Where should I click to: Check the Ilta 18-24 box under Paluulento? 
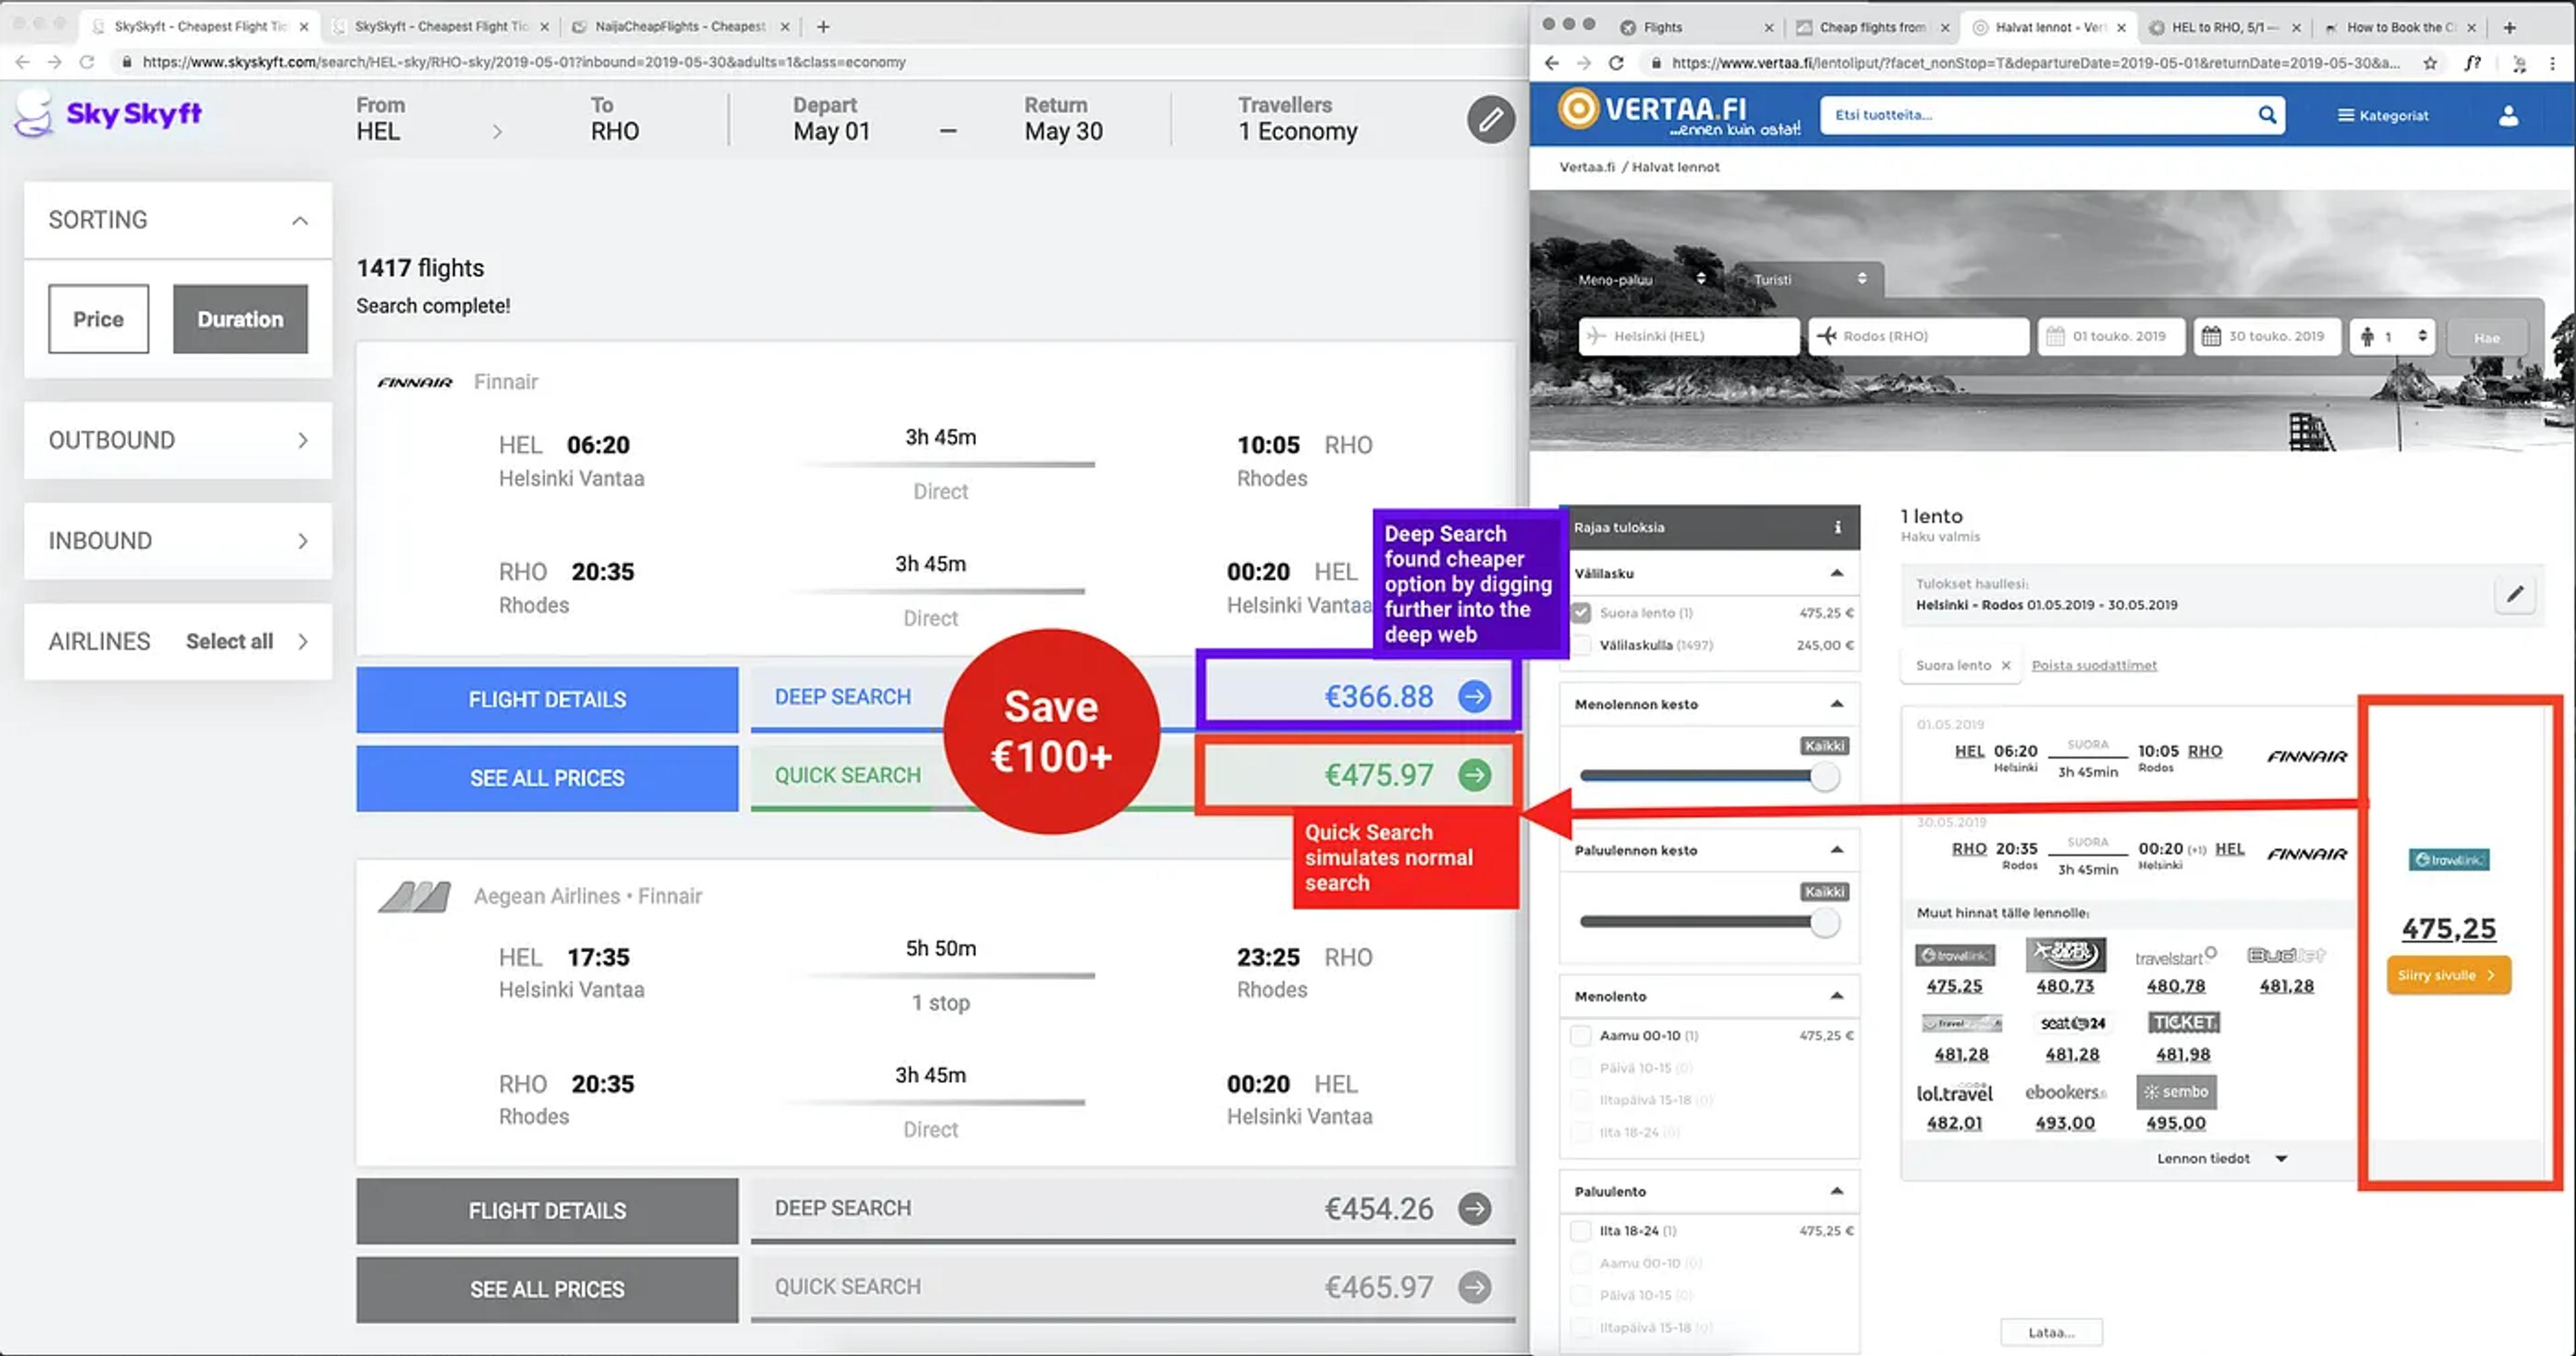click(x=1581, y=1231)
